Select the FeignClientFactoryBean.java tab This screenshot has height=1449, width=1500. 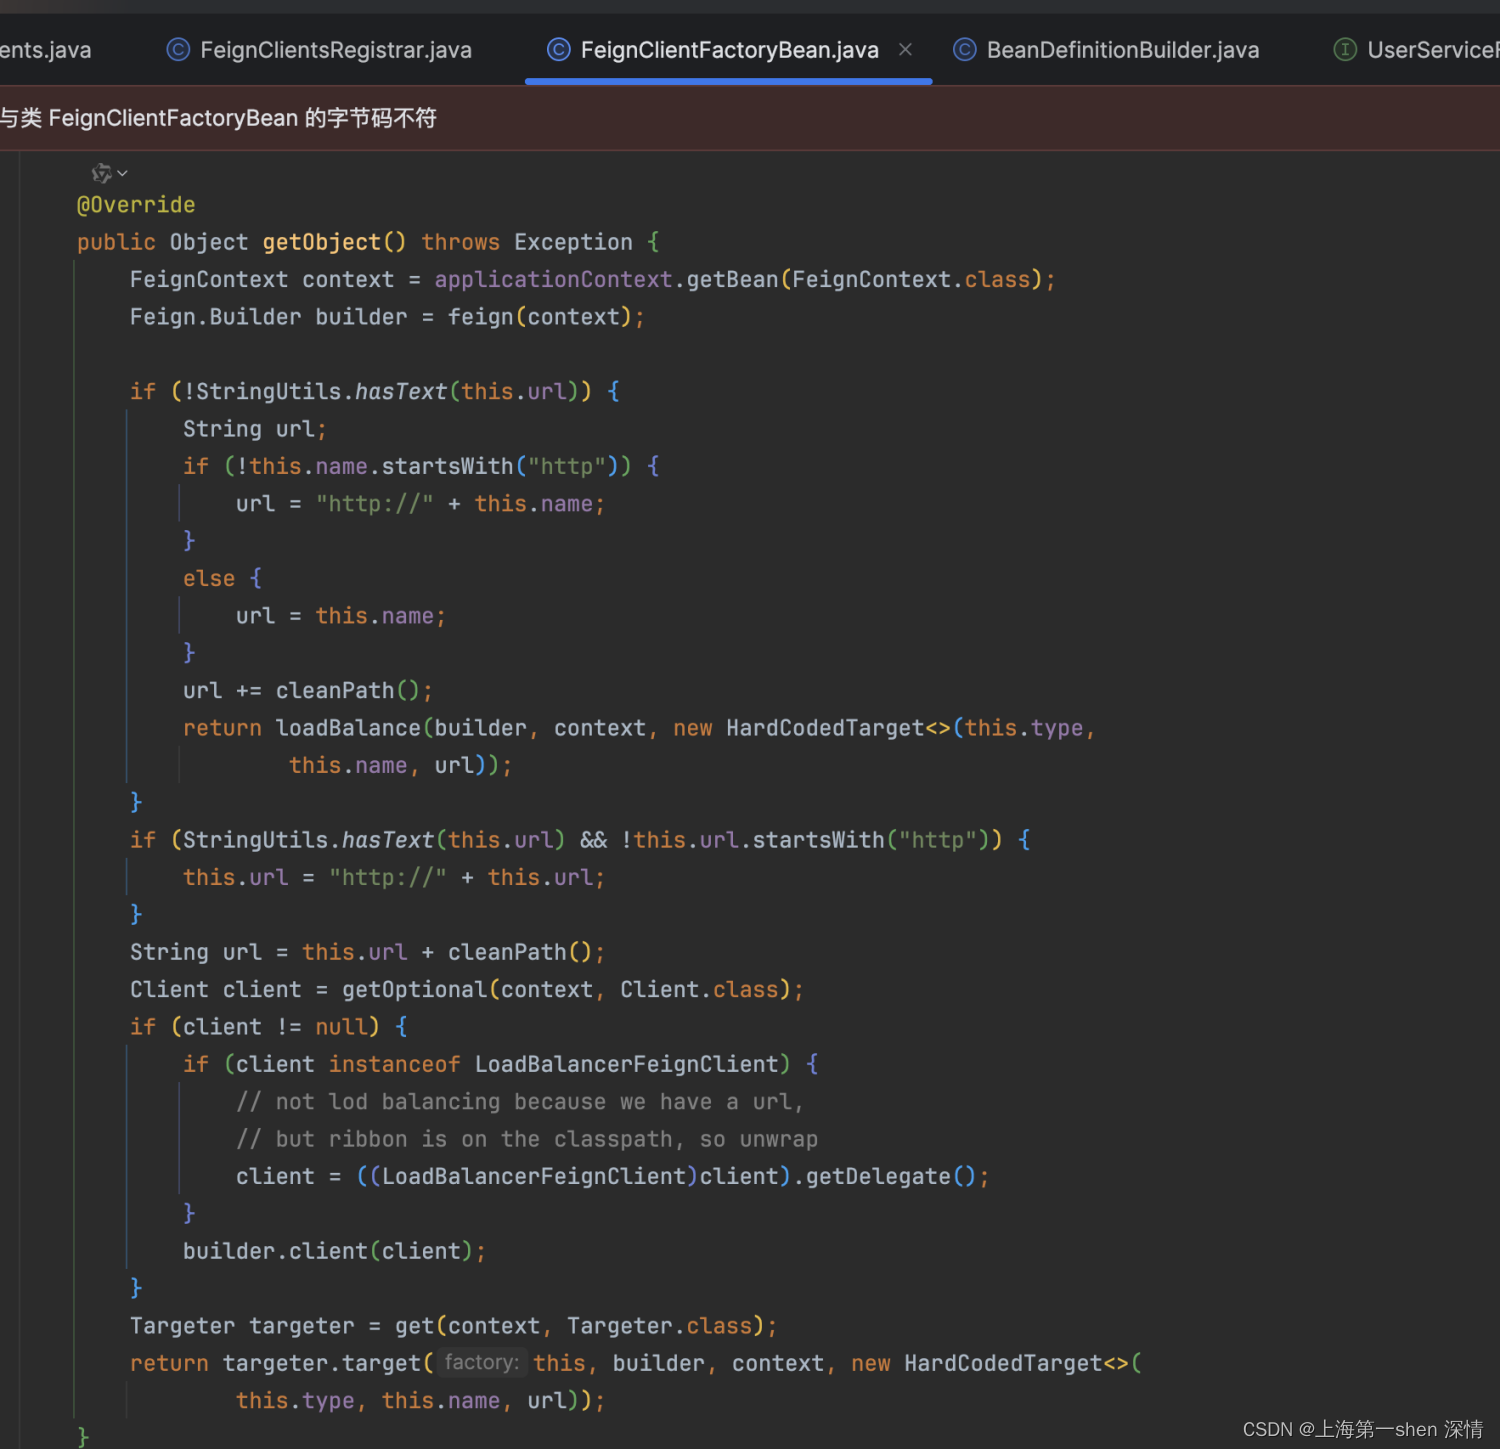click(x=729, y=50)
